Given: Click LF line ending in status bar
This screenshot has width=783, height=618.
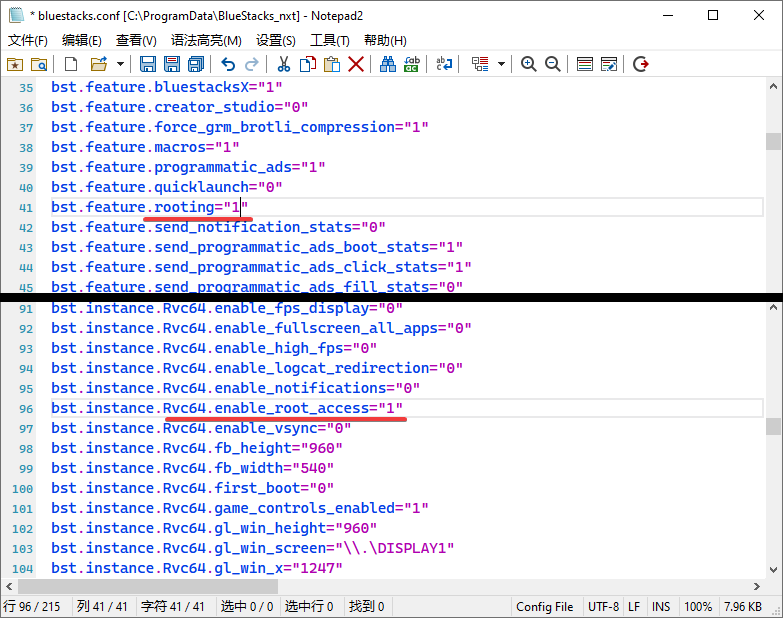Looking at the screenshot, I should (x=634, y=607).
